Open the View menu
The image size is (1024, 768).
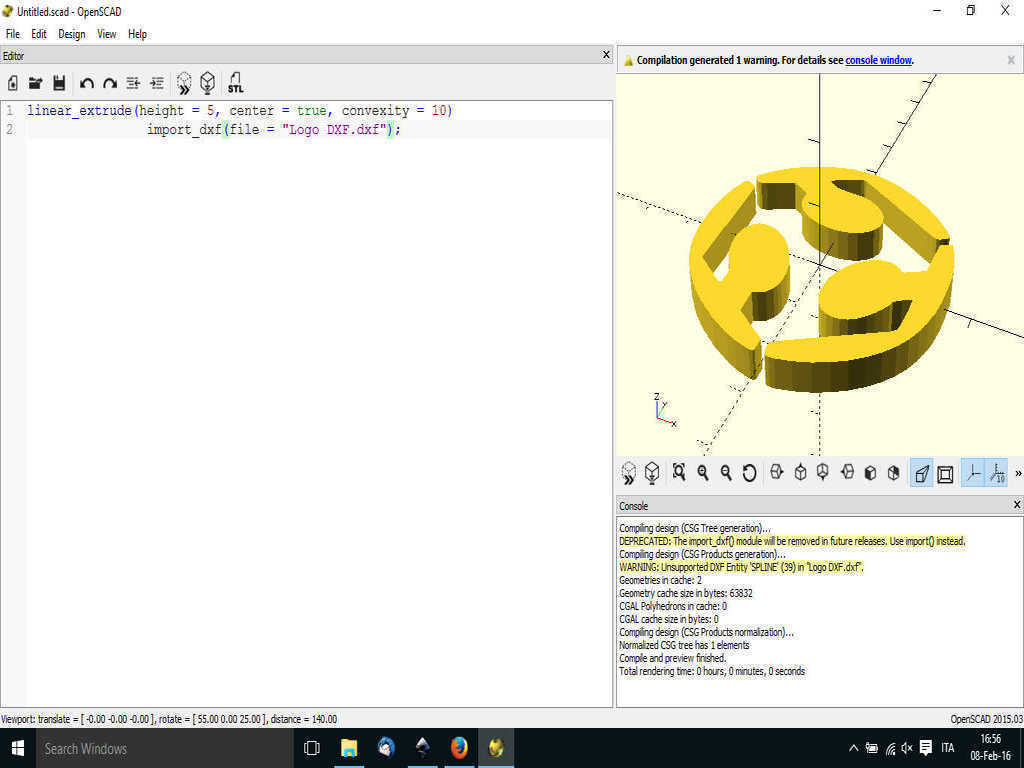coord(106,34)
